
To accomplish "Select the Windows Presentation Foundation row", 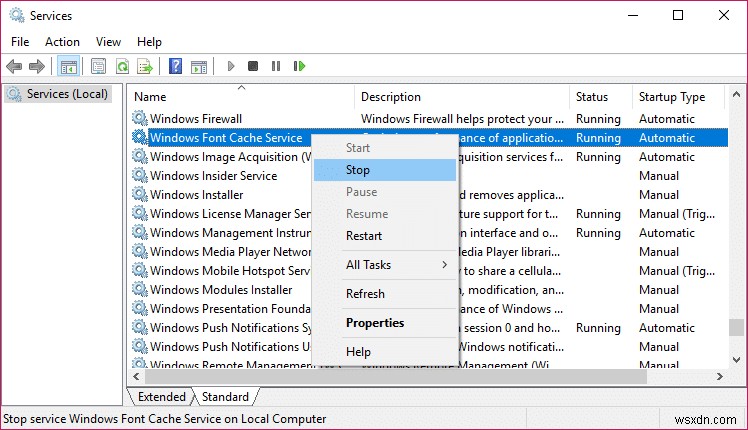I will 428,309.
